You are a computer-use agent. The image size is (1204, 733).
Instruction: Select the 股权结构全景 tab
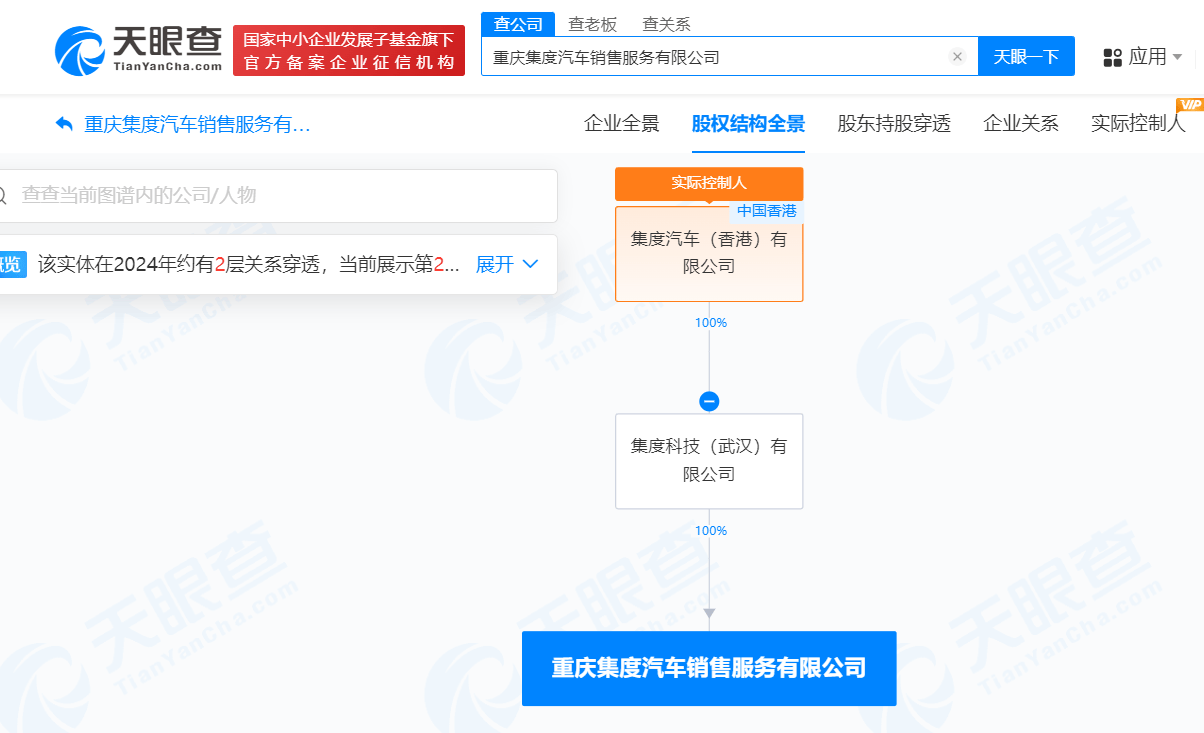(748, 124)
